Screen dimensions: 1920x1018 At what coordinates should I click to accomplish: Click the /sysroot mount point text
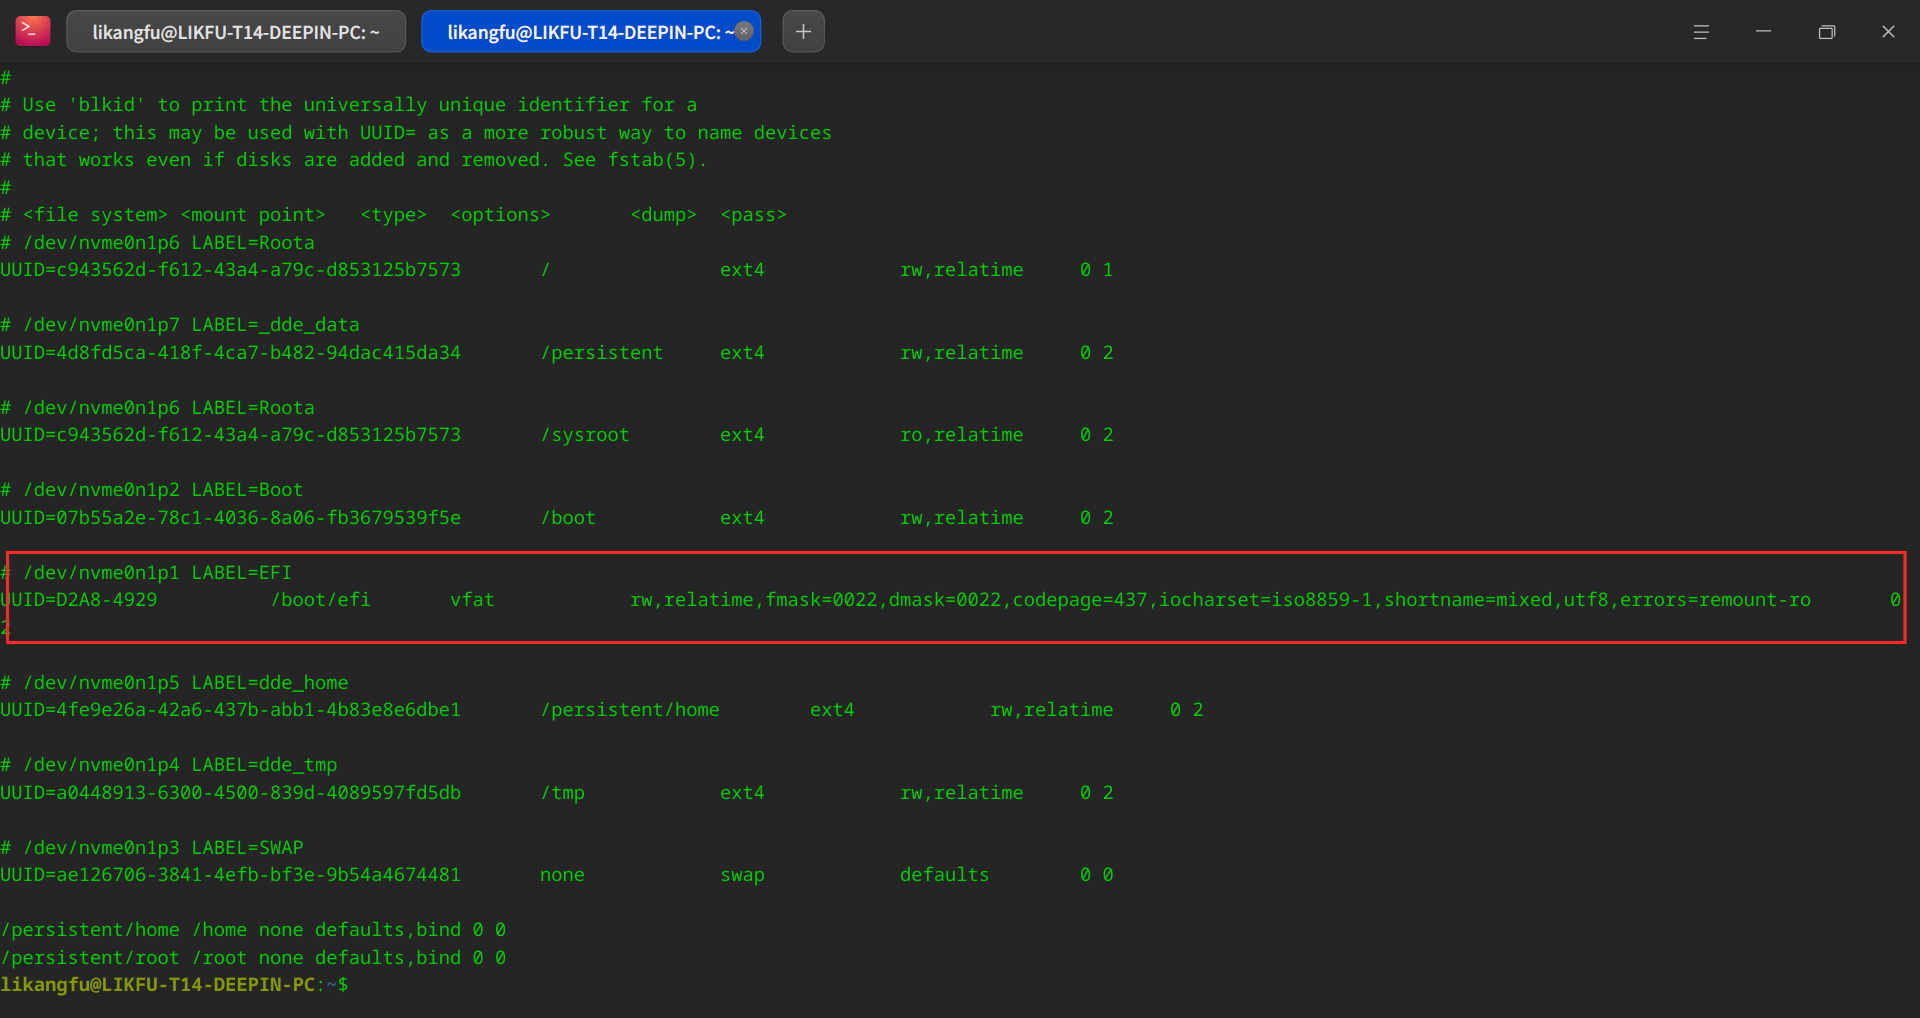585,435
